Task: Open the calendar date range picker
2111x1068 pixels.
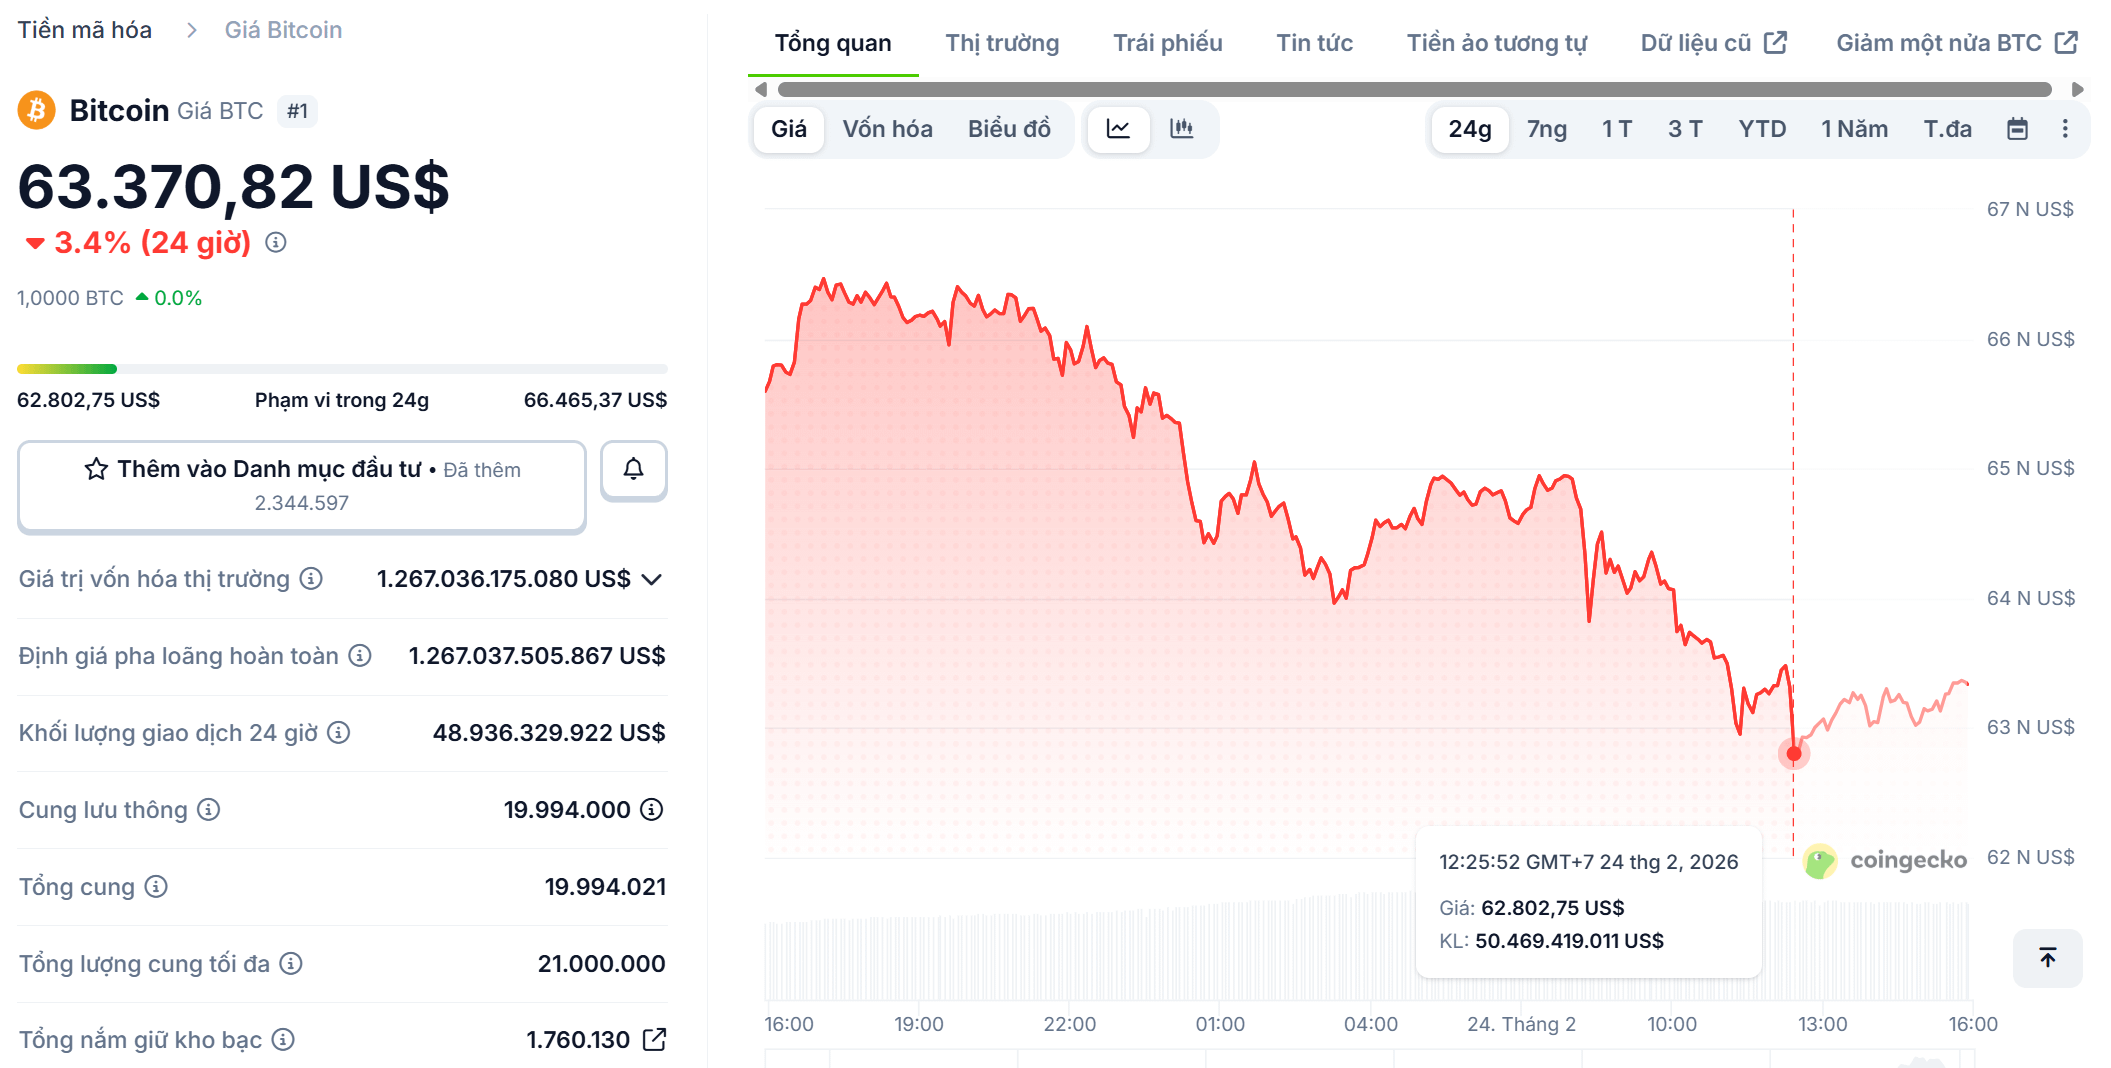Action: [2017, 129]
